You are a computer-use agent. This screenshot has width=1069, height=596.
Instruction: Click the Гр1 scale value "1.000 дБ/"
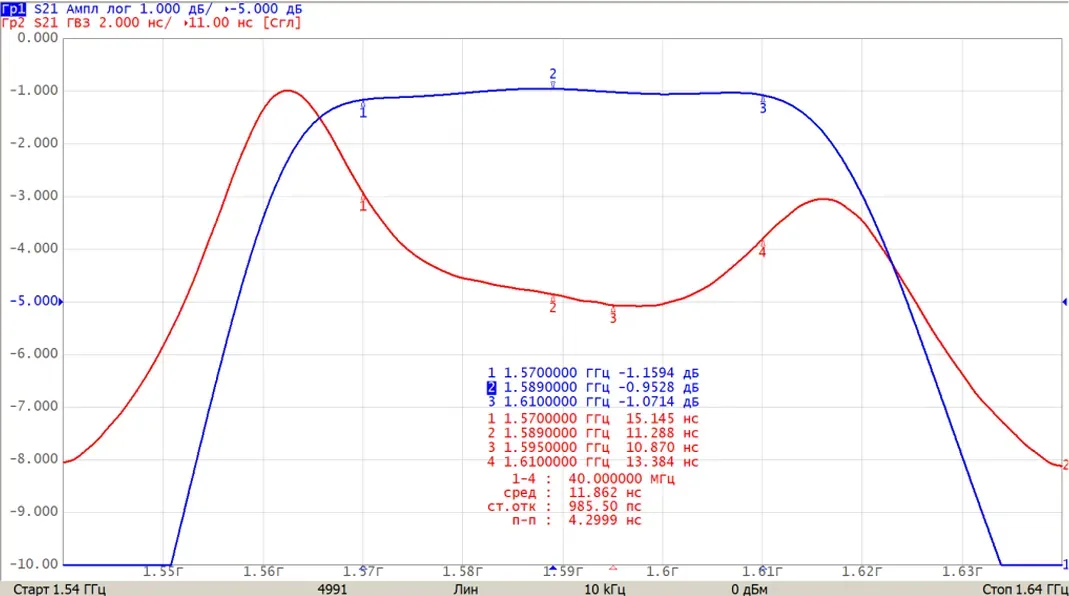(176, 9)
